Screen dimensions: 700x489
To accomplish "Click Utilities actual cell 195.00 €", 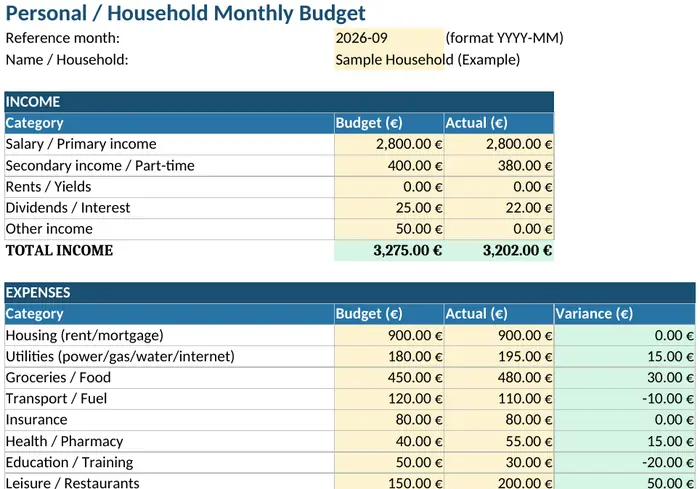I will click(x=499, y=356).
